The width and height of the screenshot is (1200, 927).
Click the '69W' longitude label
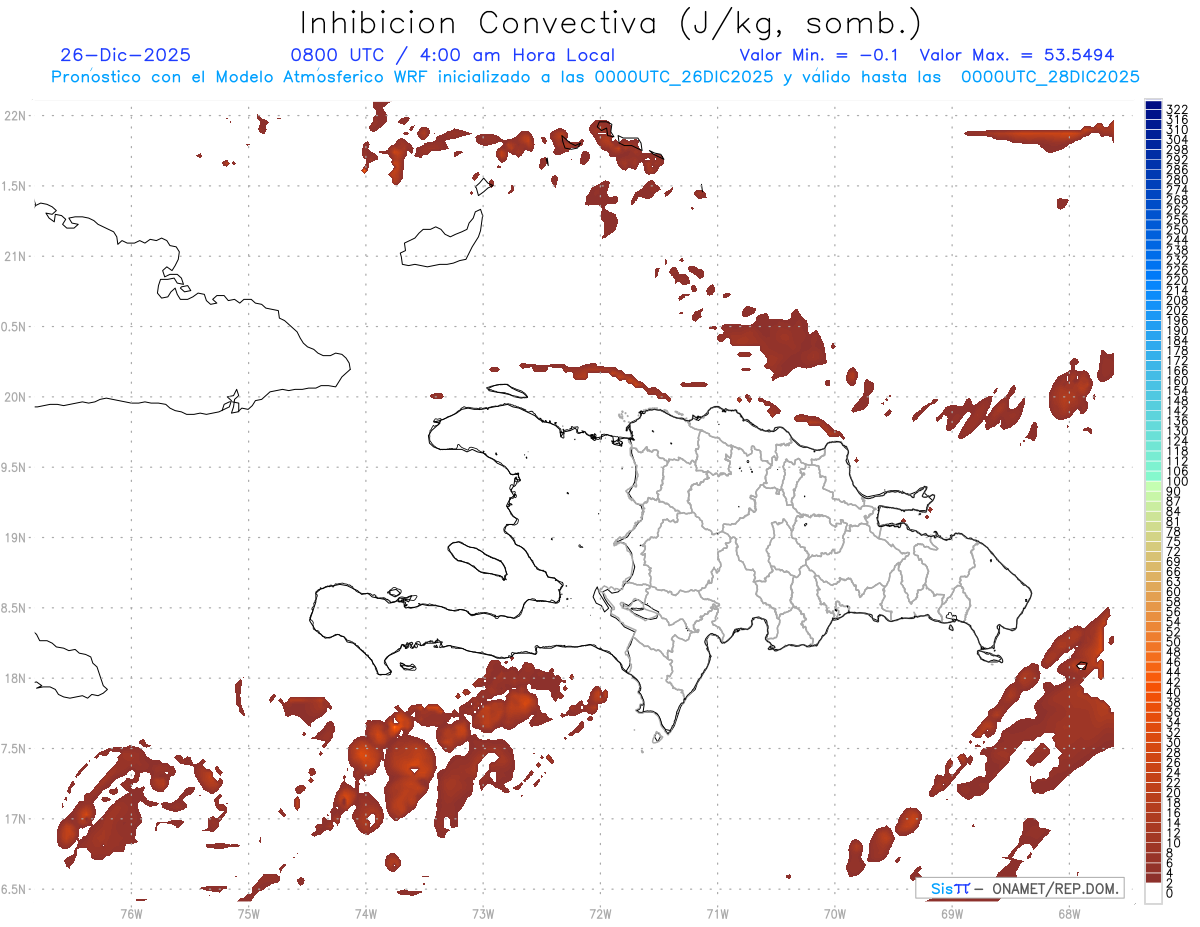pos(951,913)
